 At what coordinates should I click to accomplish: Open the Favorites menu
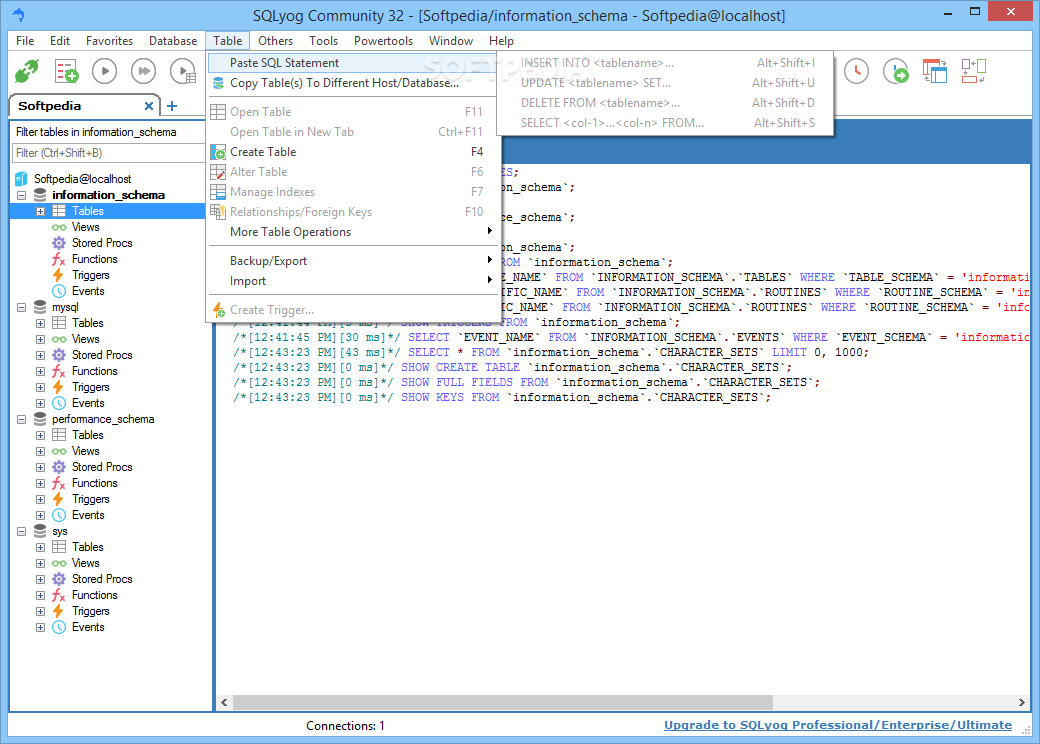[109, 40]
